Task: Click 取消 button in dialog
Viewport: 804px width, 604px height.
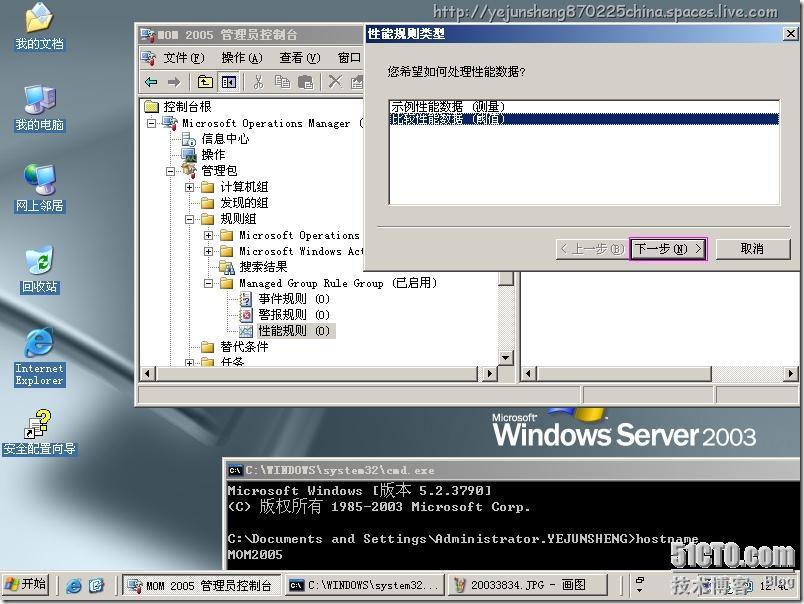Action: 752,249
